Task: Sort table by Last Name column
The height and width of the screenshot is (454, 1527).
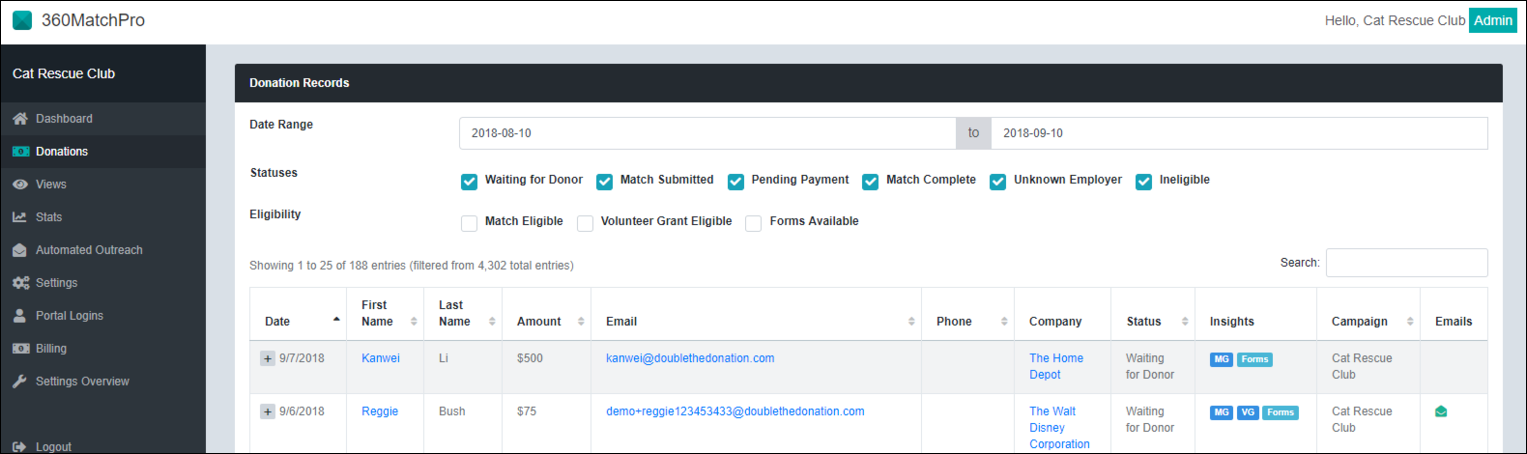Action: click(462, 314)
